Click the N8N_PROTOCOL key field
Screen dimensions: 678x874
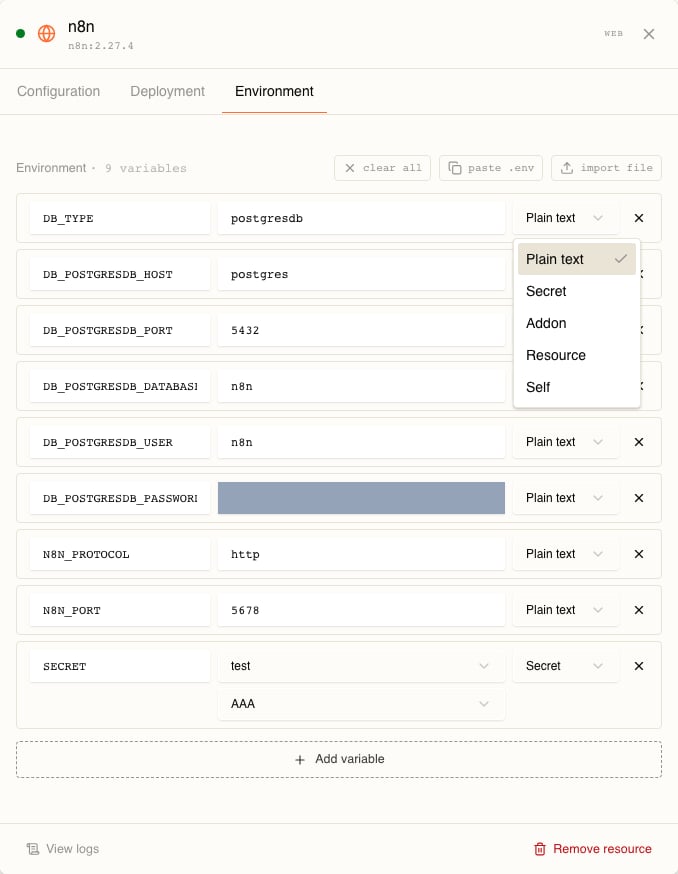tap(120, 554)
